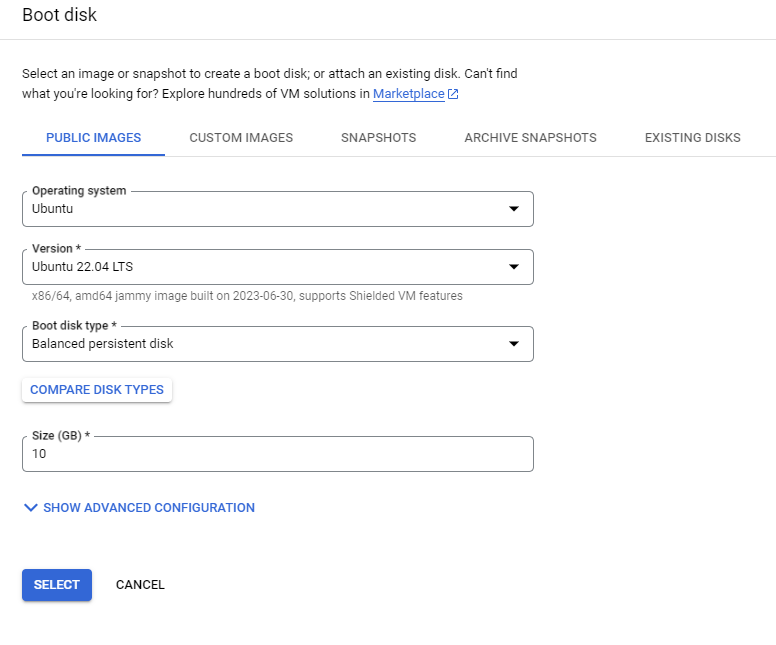Open the Snapshots tab

(379, 138)
